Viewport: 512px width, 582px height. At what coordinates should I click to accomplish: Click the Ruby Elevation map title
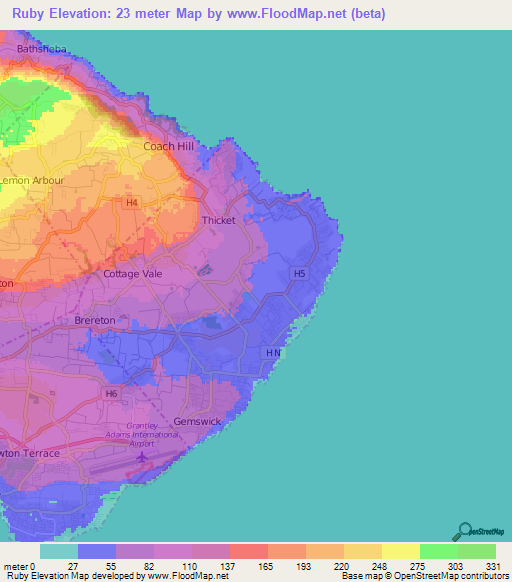click(199, 14)
